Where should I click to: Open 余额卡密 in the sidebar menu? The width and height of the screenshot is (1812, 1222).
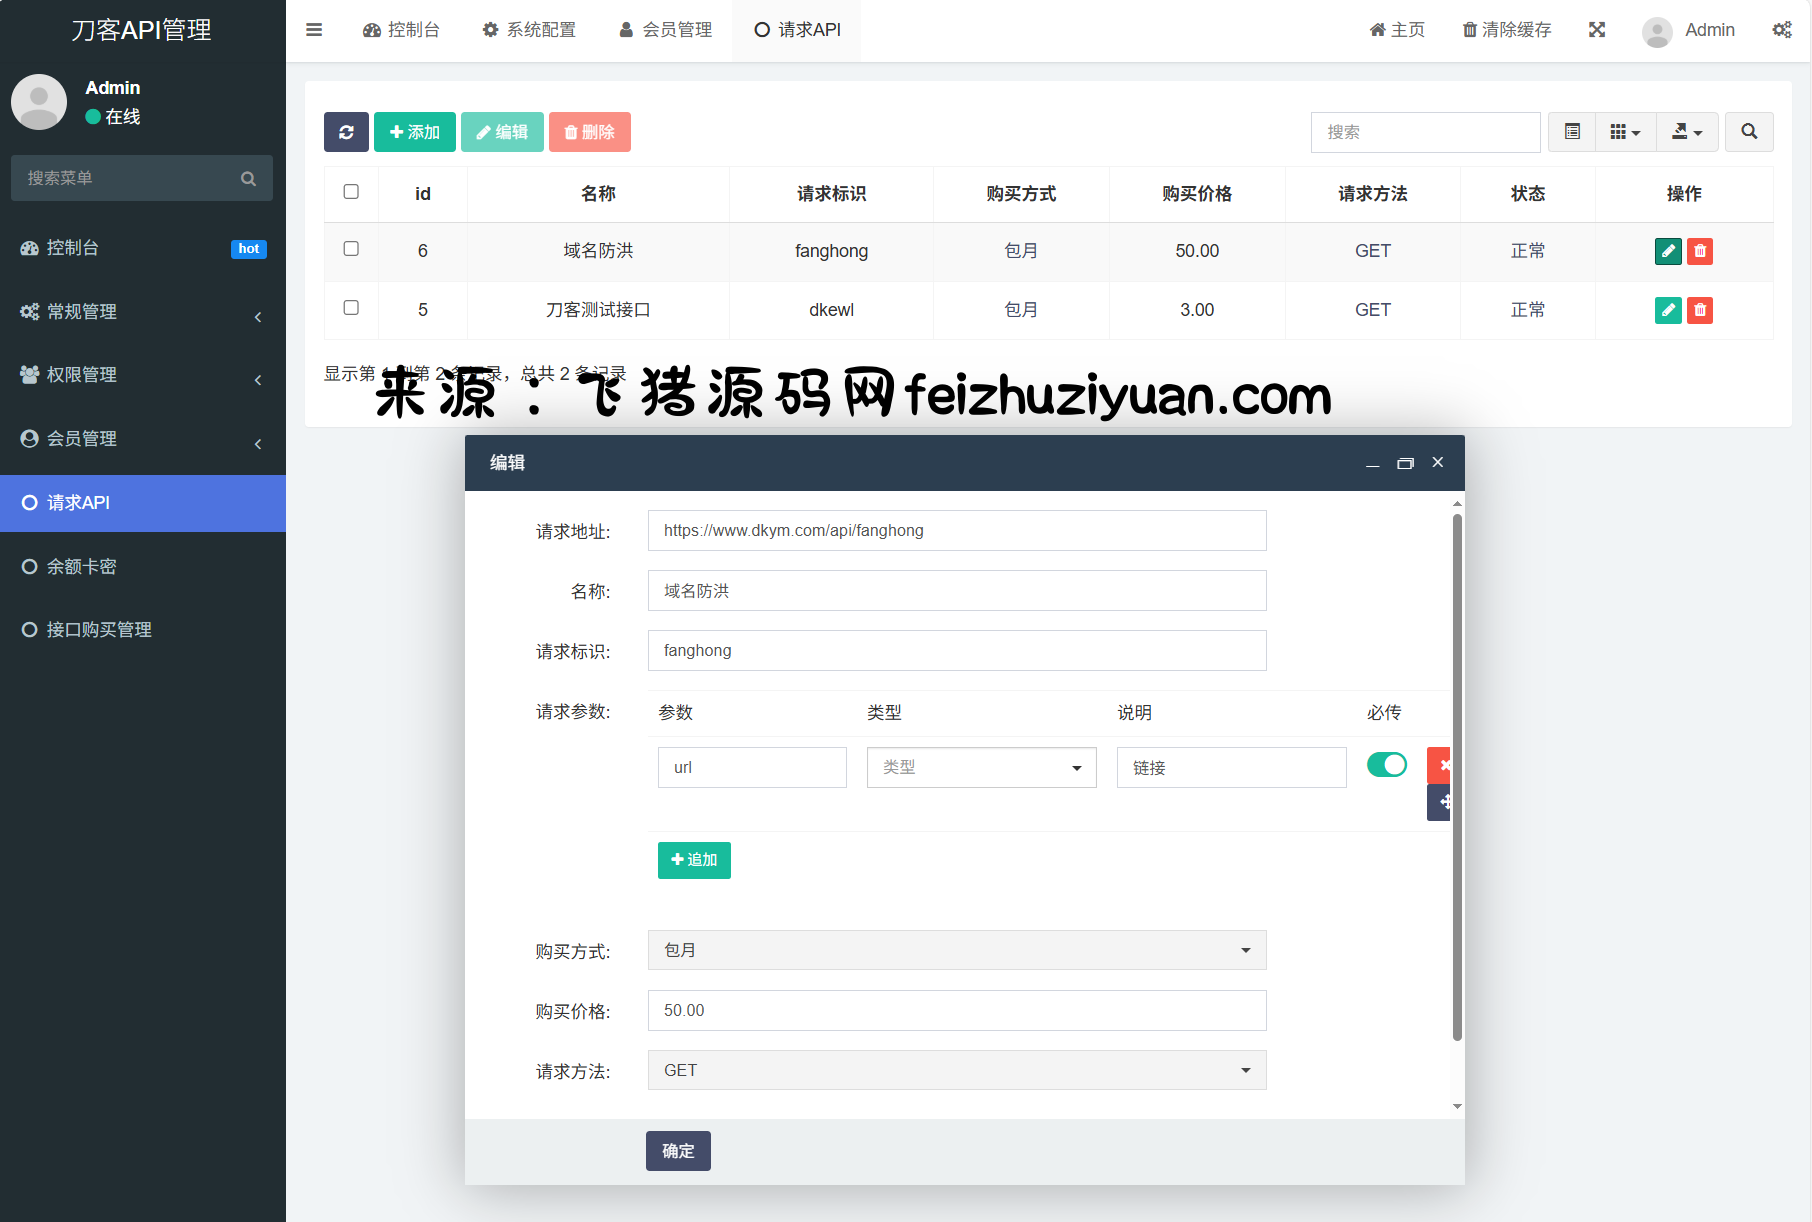[82, 567]
